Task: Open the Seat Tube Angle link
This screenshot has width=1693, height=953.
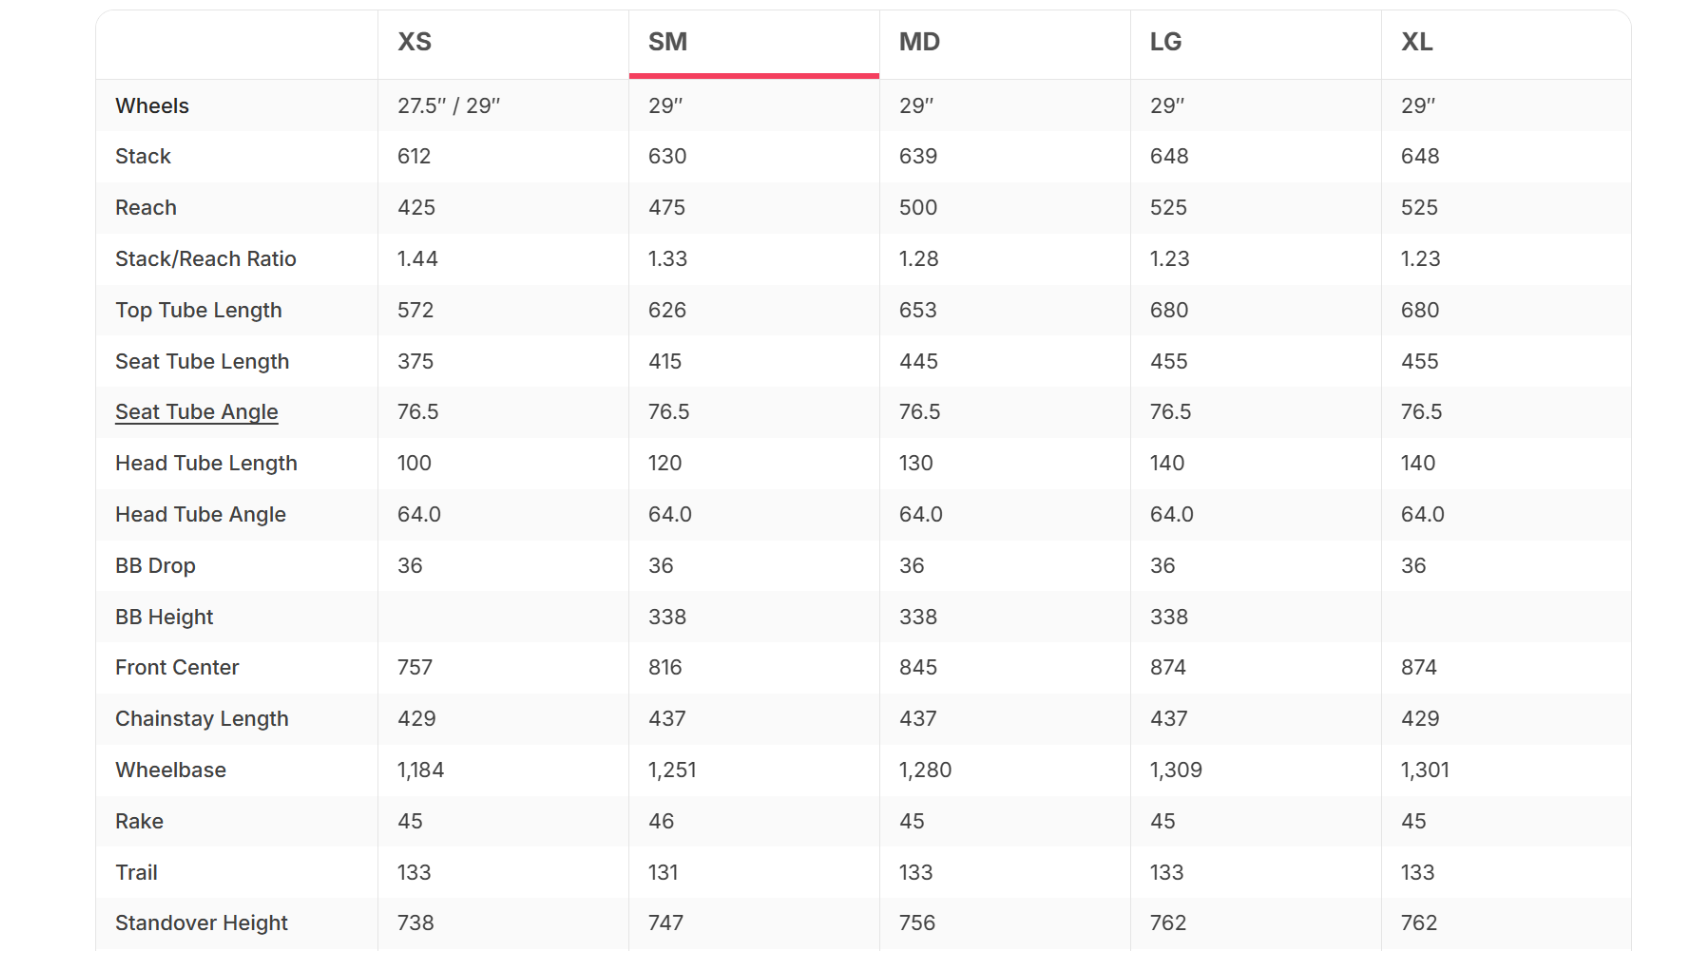Action: (x=196, y=412)
